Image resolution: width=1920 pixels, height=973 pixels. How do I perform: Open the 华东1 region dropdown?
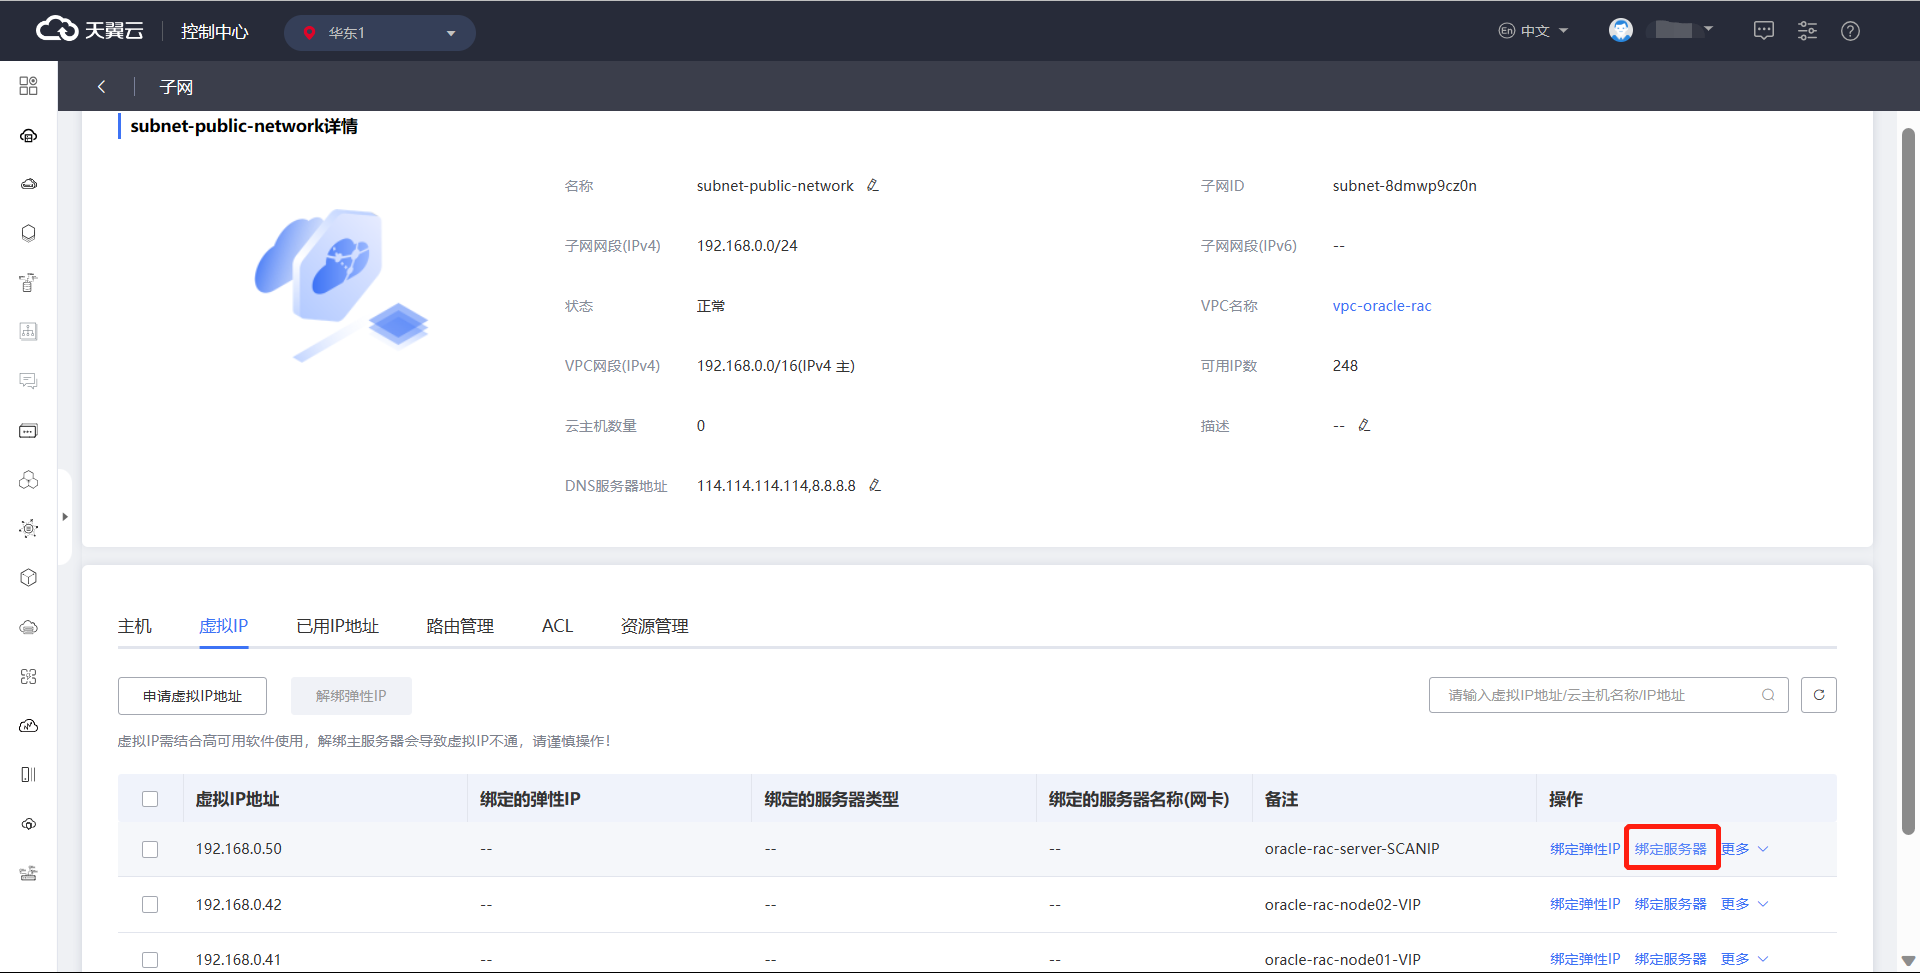pyautogui.click(x=380, y=33)
